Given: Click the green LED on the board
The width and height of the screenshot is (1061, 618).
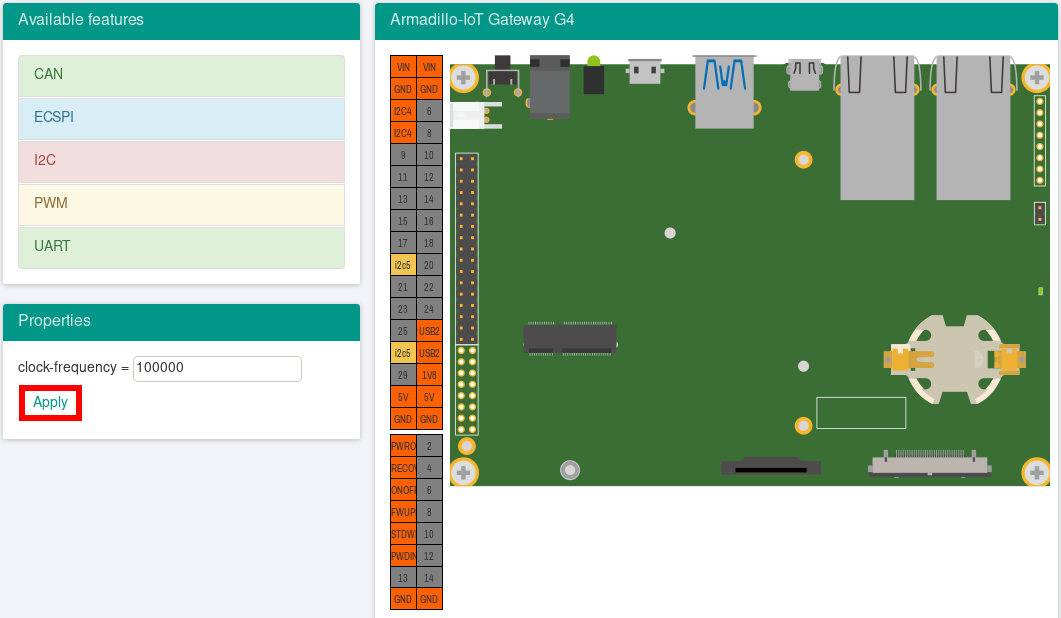Looking at the screenshot, I should point(593,64).
